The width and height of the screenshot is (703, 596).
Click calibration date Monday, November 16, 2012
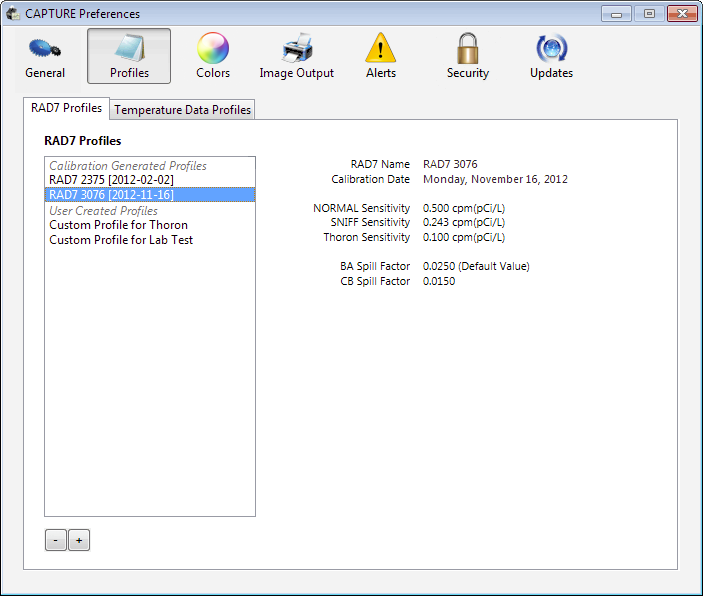point(495,179)
